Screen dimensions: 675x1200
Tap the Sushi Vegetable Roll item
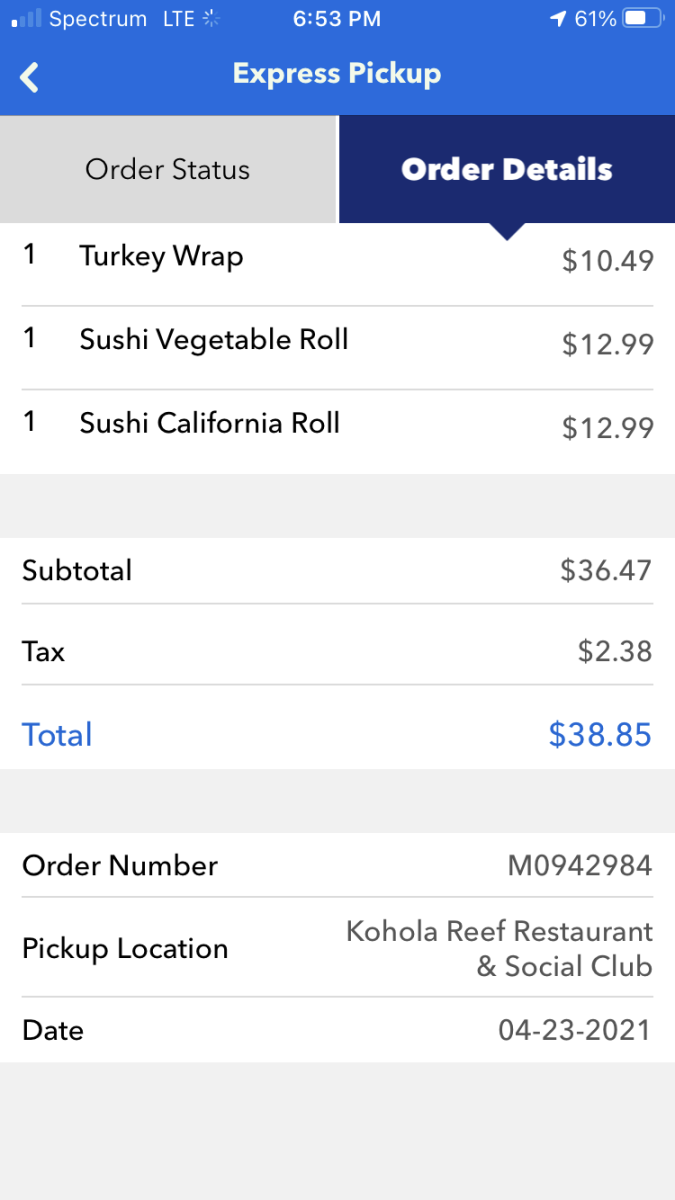pyautogui.click(x=214, y=340)
